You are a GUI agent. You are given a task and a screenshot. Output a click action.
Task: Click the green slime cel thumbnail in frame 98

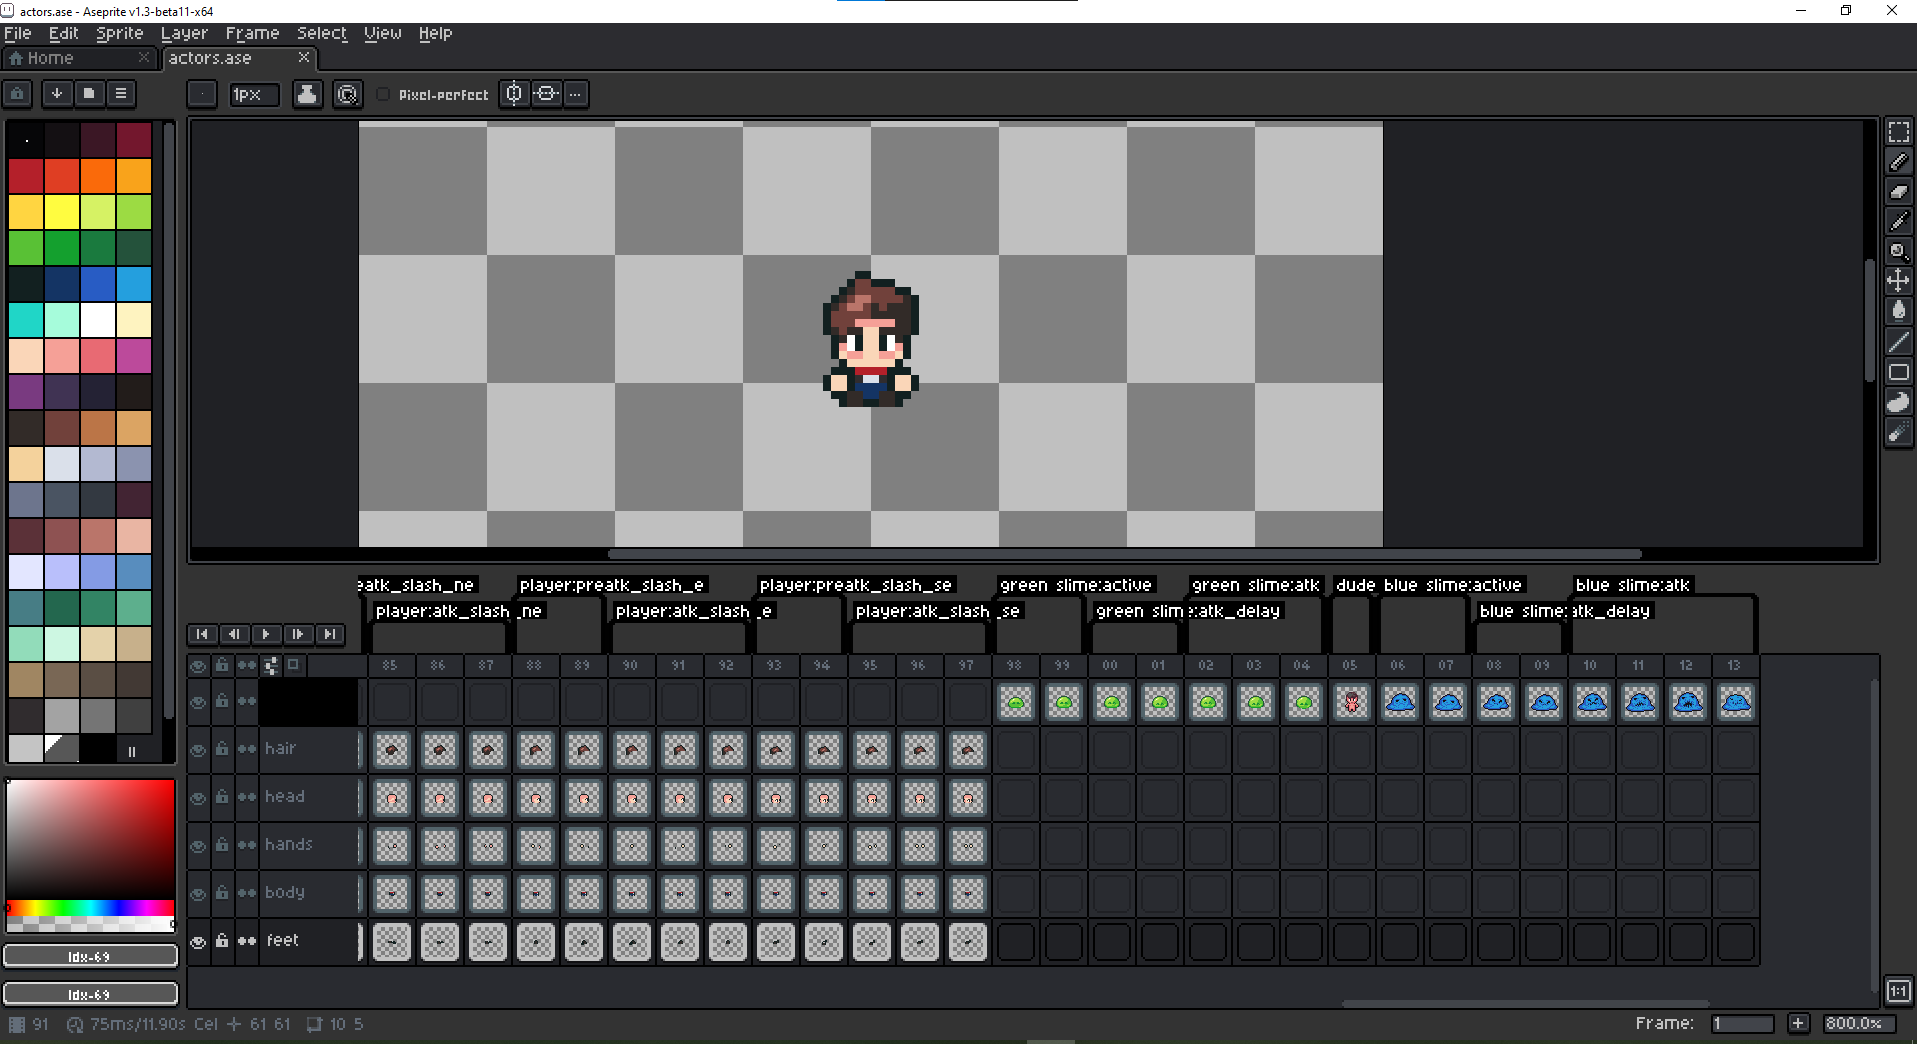(1015, 701)
